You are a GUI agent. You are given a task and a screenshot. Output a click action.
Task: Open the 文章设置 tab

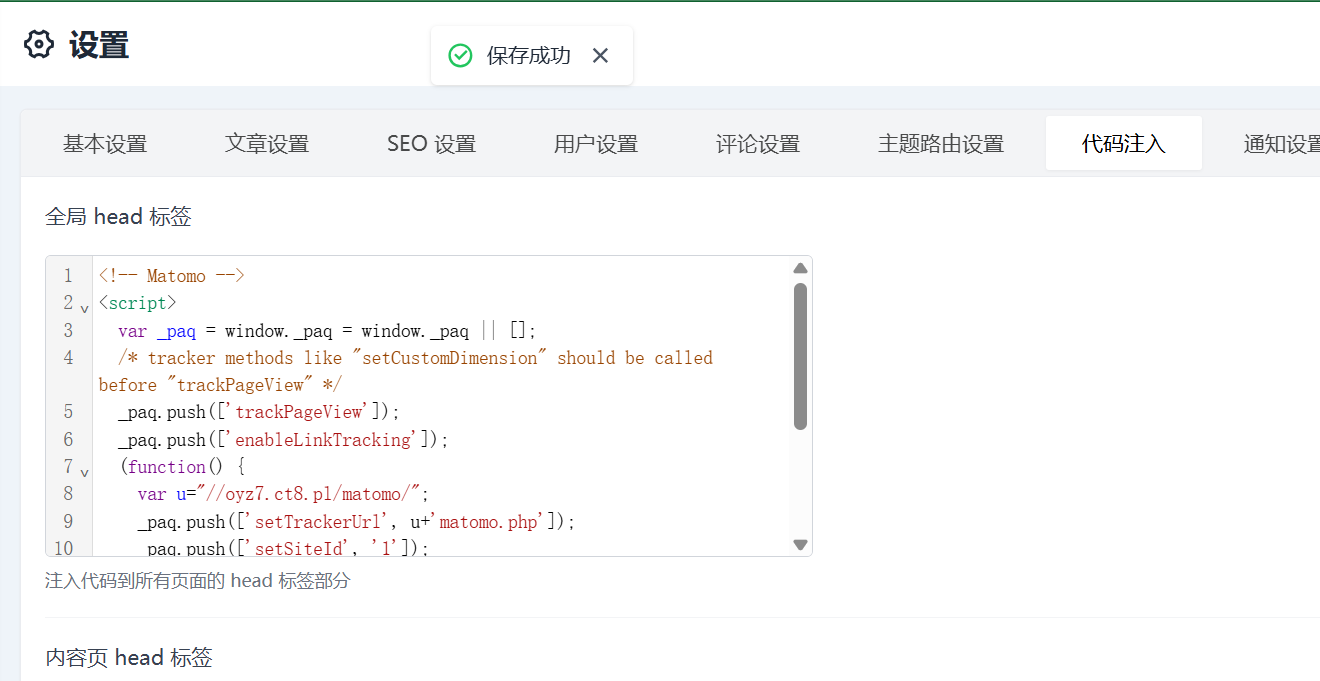267,144
